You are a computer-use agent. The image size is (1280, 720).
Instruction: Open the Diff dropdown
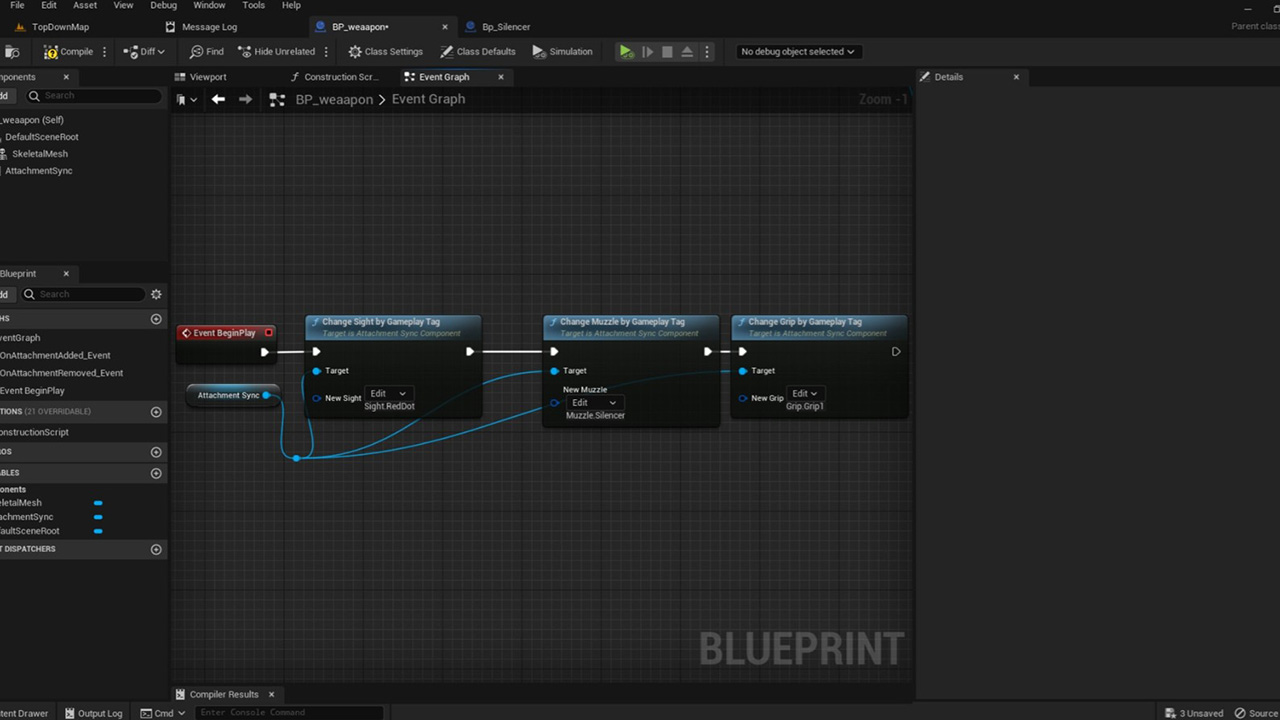click(145, 52)
